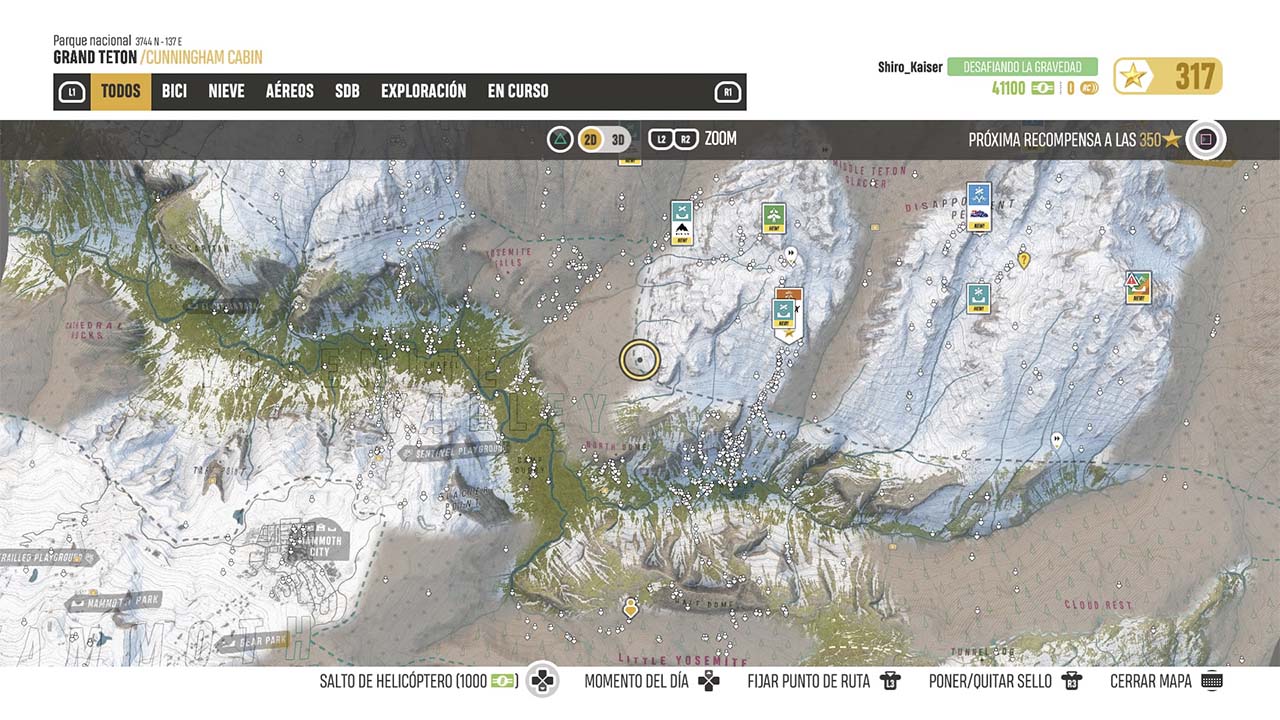Switch to the NIEVE category tab

click(x=226, y=91)
